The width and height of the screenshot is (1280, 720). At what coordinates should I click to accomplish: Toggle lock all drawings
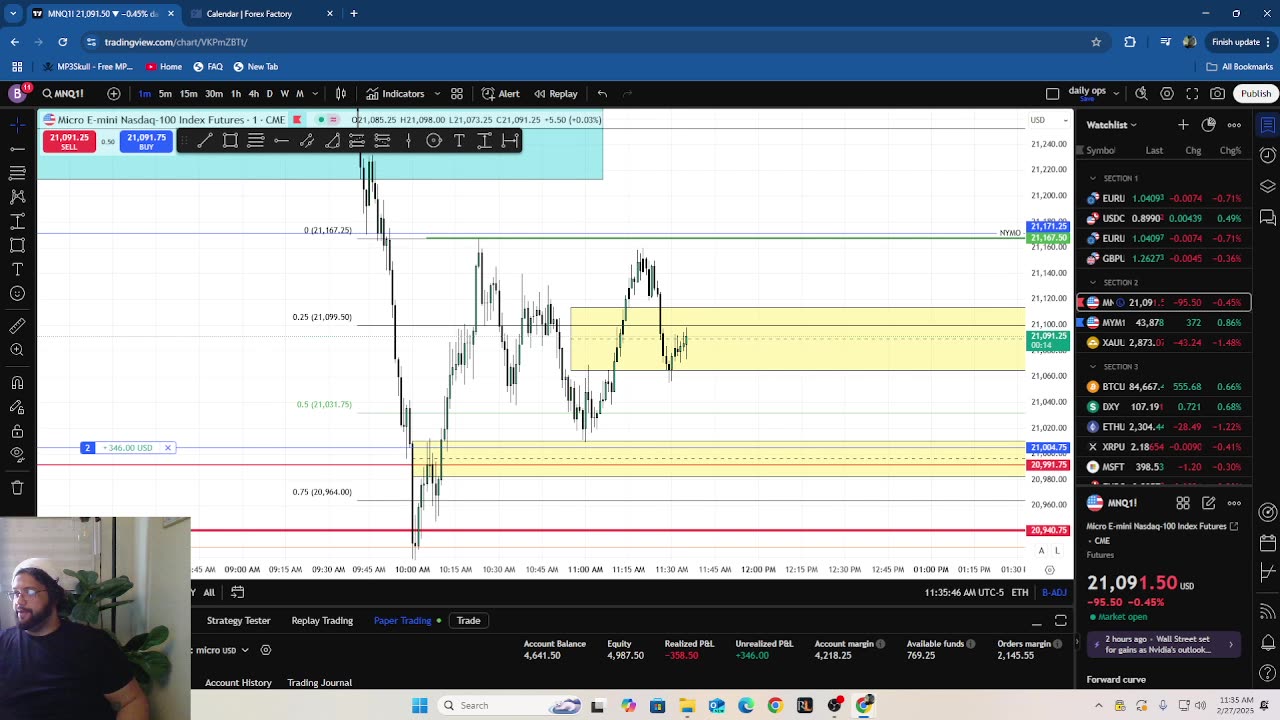click(17, 431)
